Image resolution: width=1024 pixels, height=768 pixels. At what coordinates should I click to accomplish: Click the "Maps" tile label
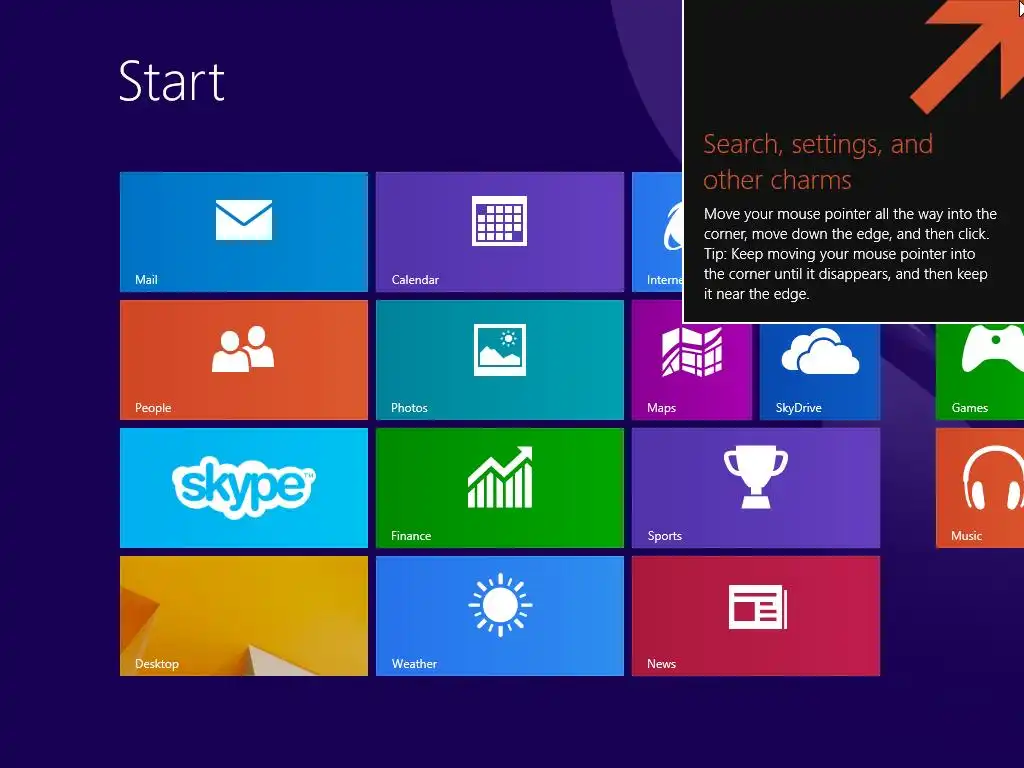pyautogui.click(x=661, y=408)
